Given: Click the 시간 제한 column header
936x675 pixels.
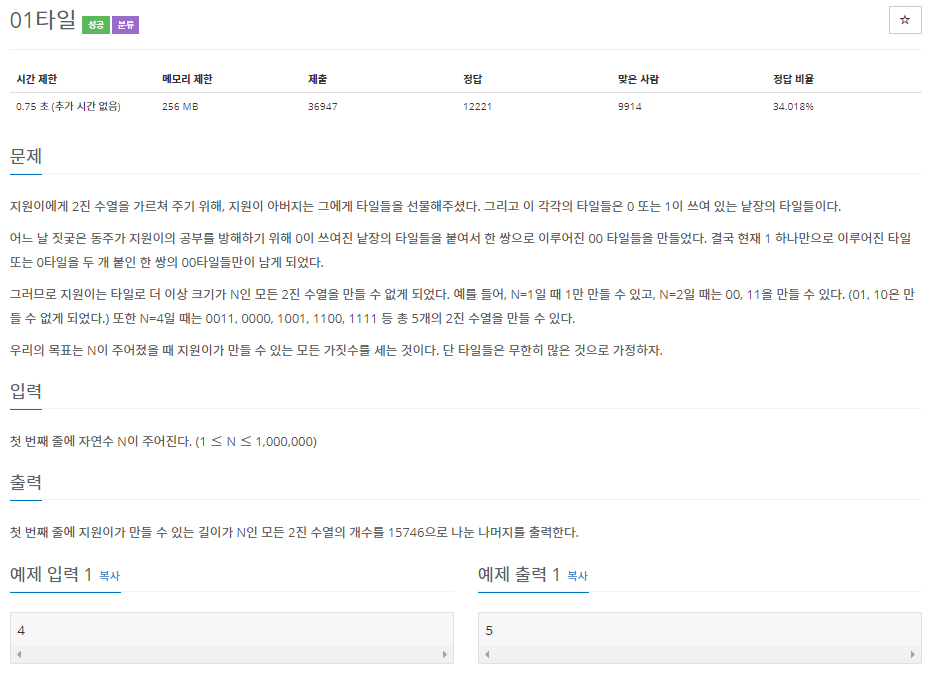Looking at the screenshot, I should click(36, 79).
